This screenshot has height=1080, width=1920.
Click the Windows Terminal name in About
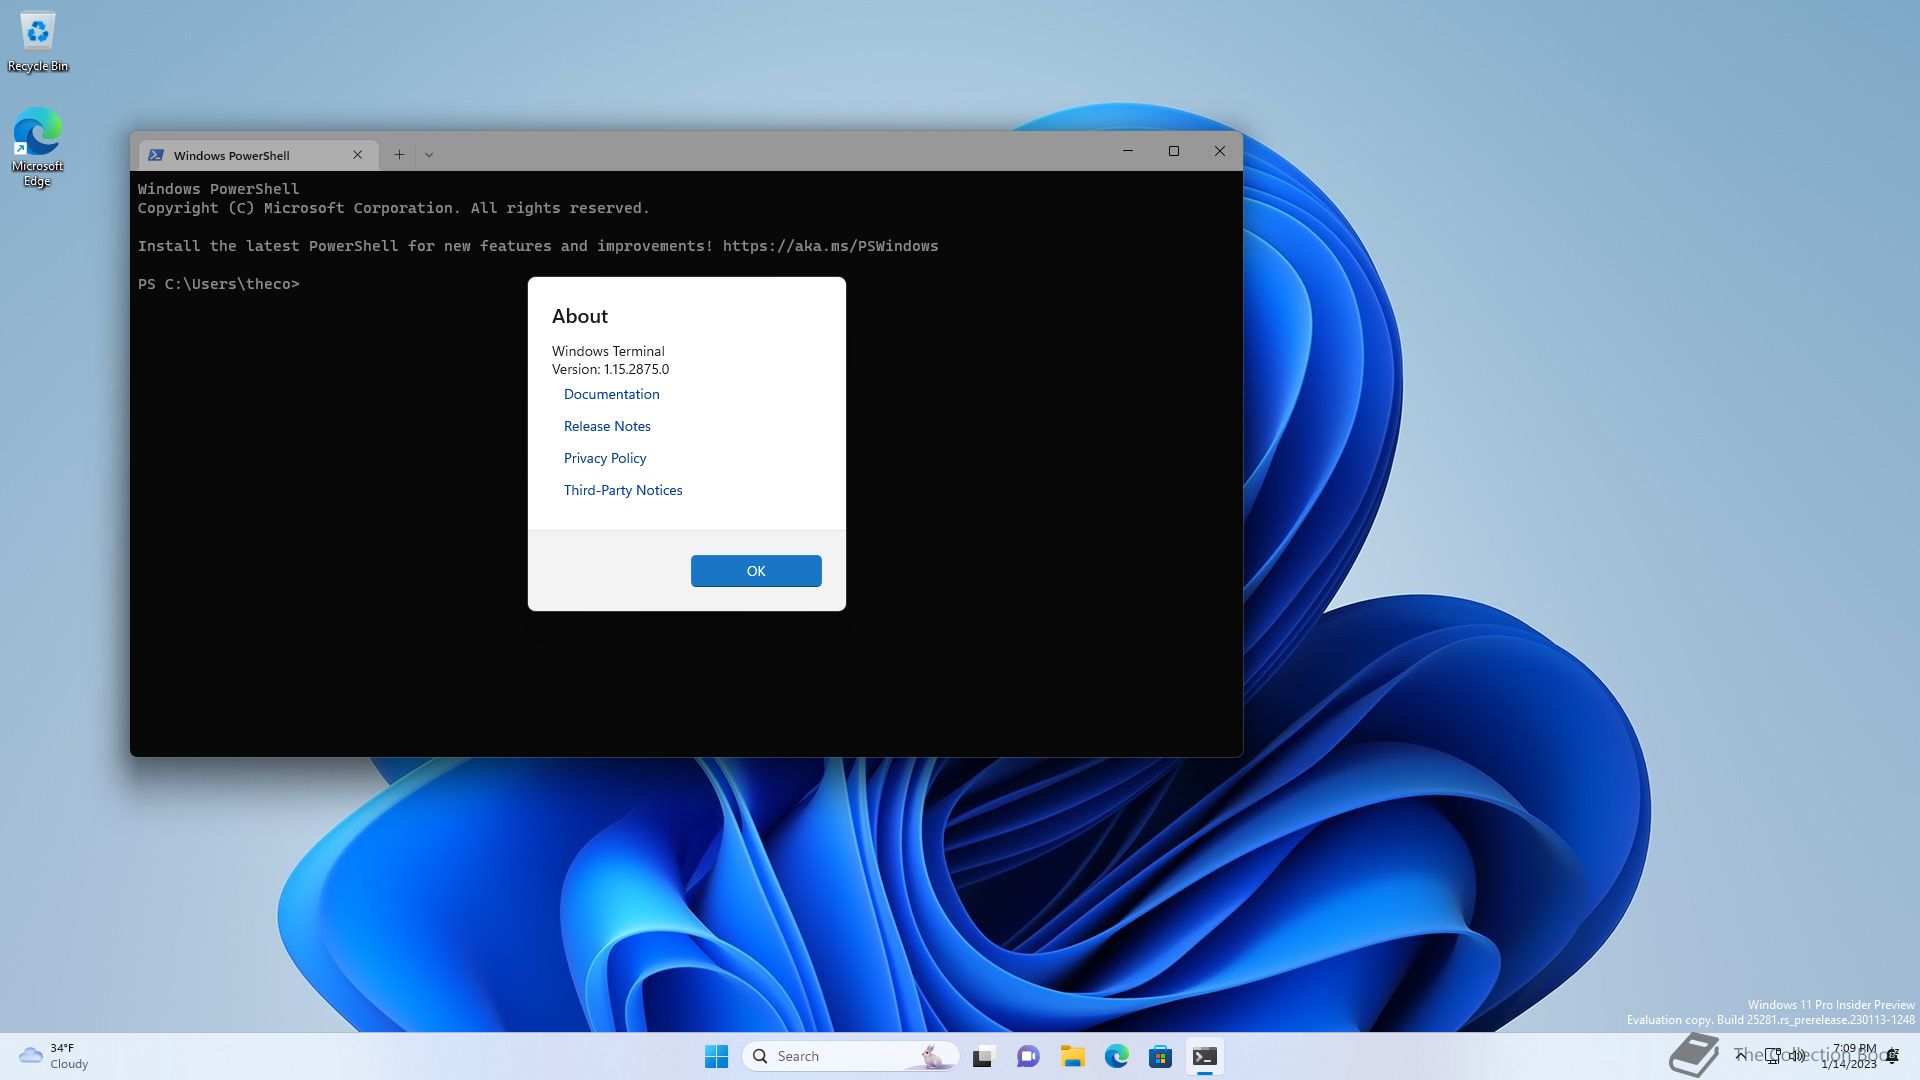coord(608,351)
